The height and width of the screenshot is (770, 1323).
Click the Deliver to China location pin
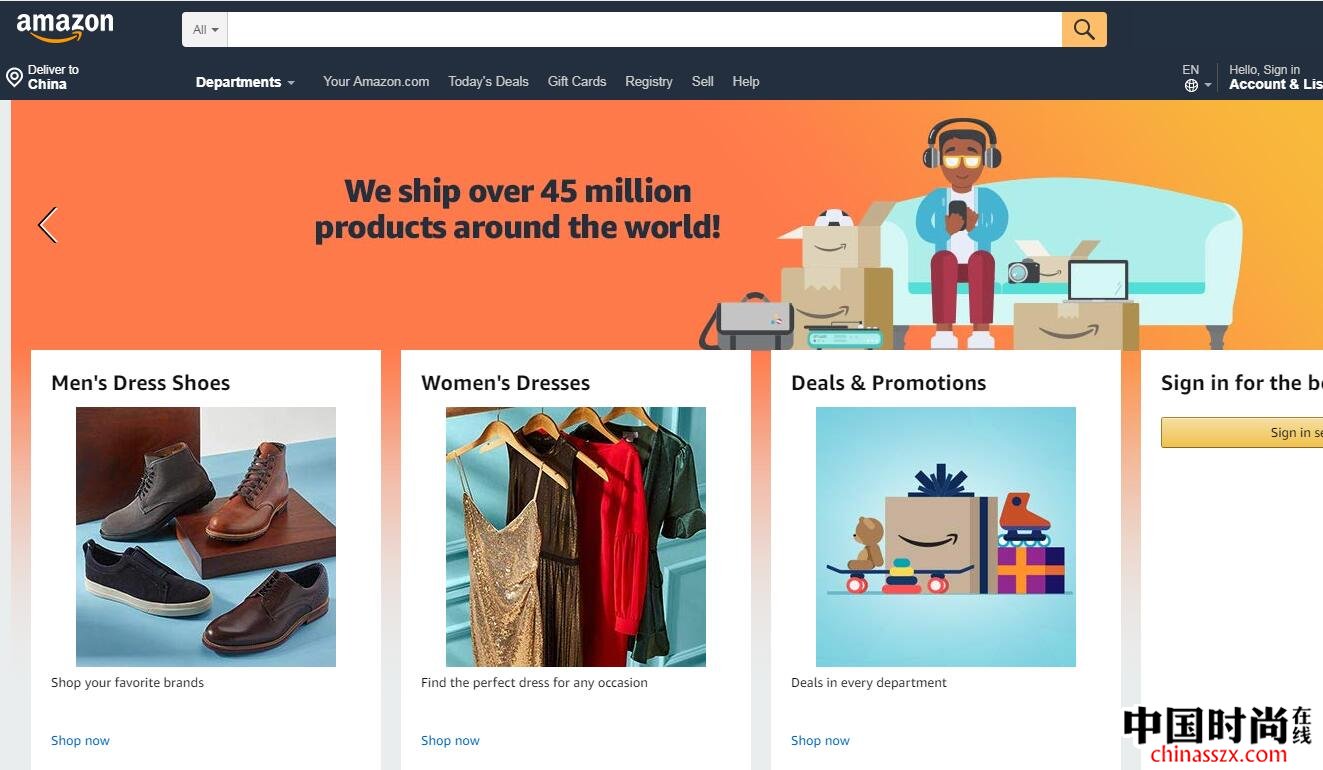click(x=14, y=77)
